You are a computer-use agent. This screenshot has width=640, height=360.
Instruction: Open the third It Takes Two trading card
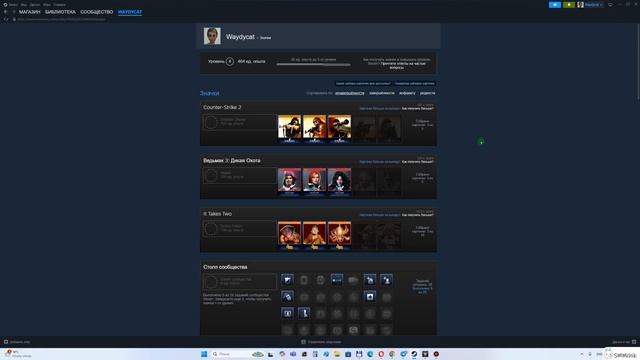pyautogui.click(x=339, y=235)
